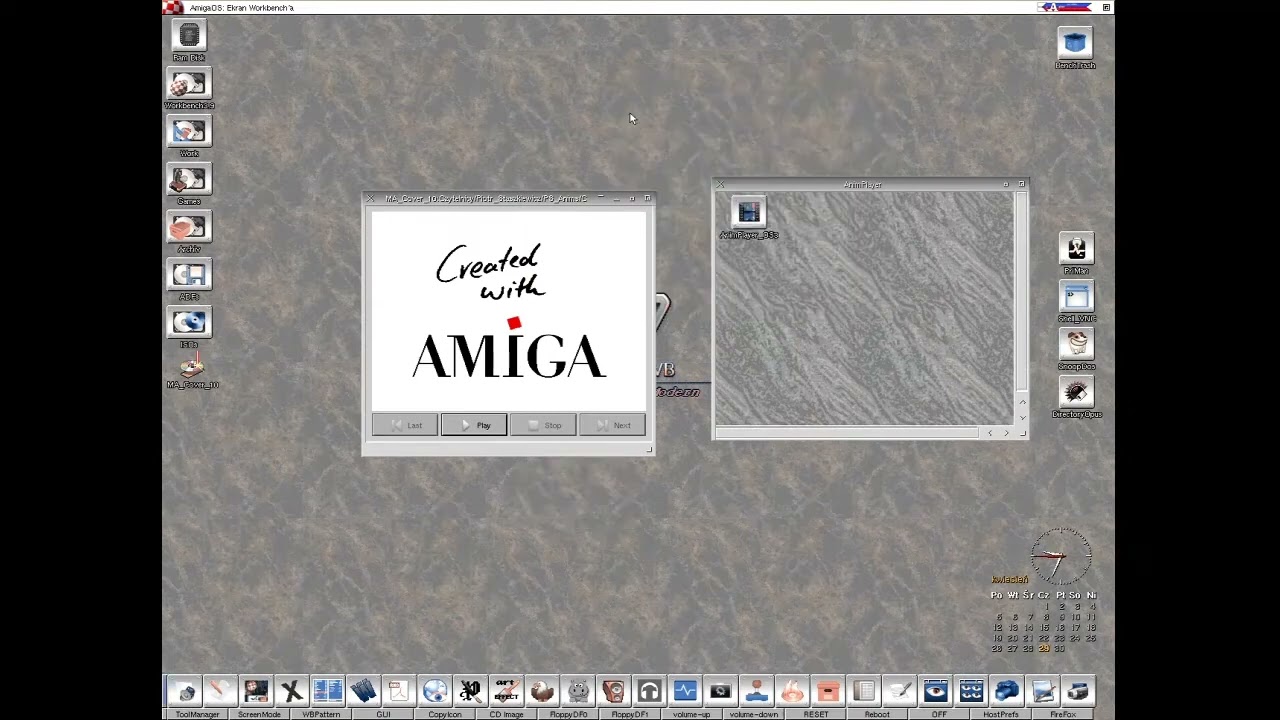This screenshot has height=720, width=1280.
Task: Open the art EFFECT dock icon
Action: [x=506, y=691]
